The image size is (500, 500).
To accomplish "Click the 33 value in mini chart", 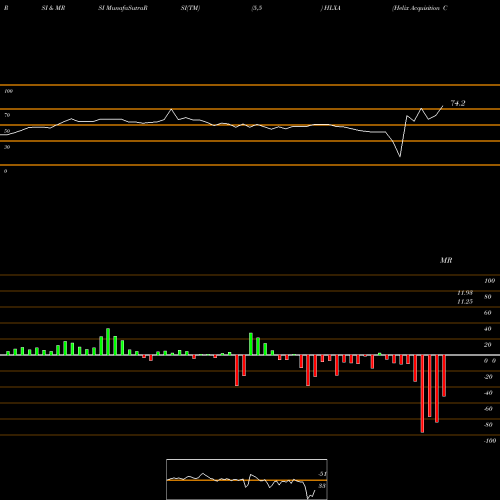I will 322,486.
